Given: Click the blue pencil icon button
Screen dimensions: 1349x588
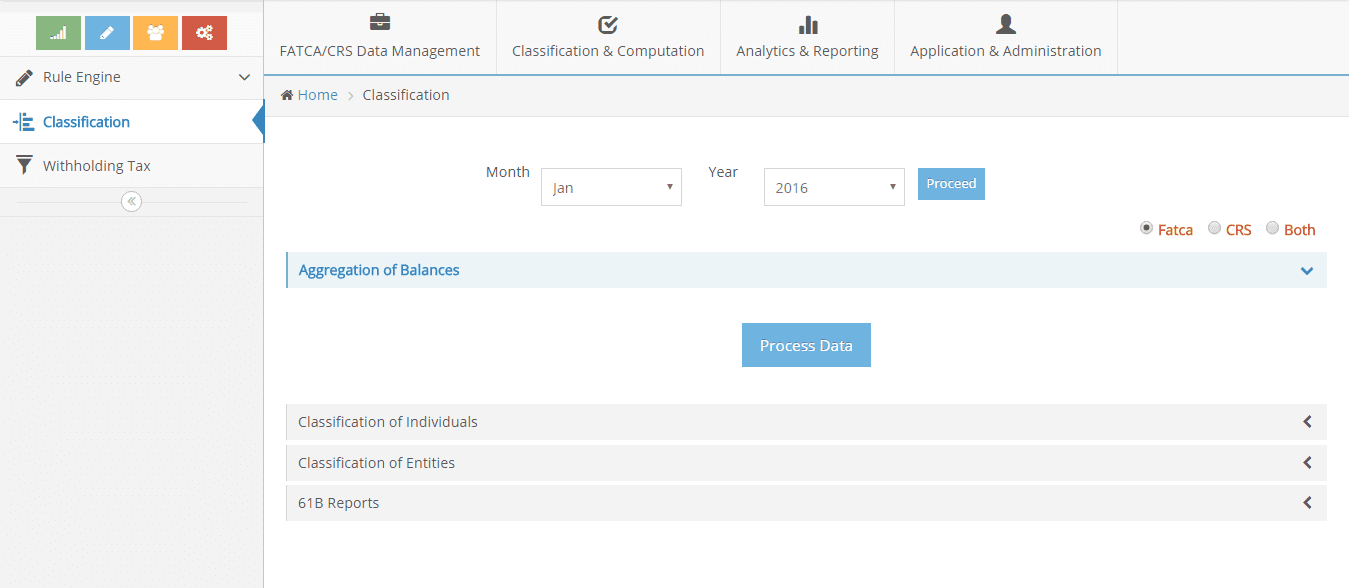Looking at the screenshot, I should (107, 33).
